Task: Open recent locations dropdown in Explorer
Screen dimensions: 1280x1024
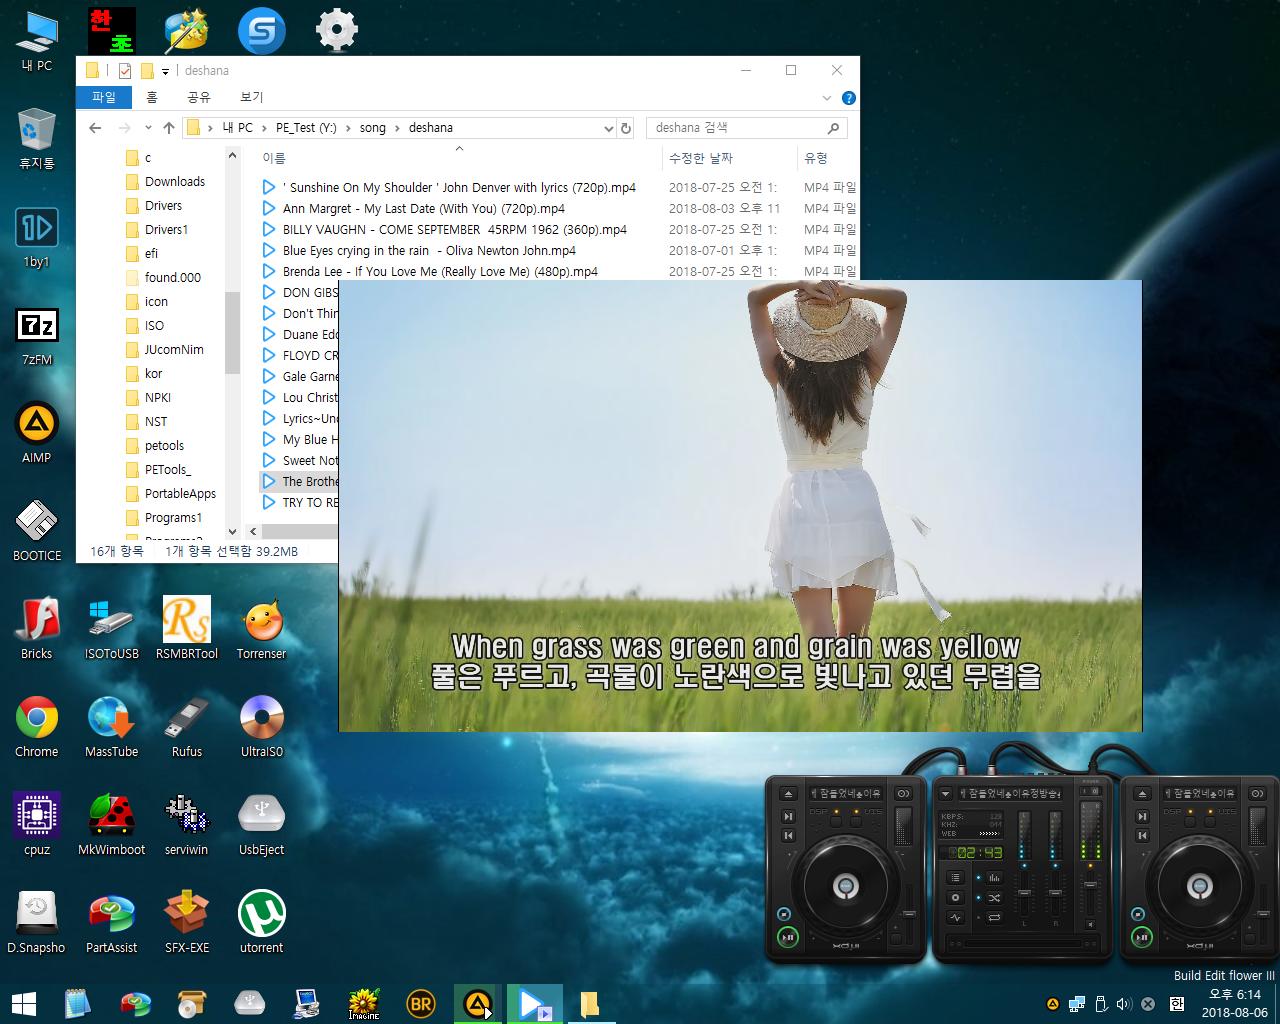Action: 148,128
